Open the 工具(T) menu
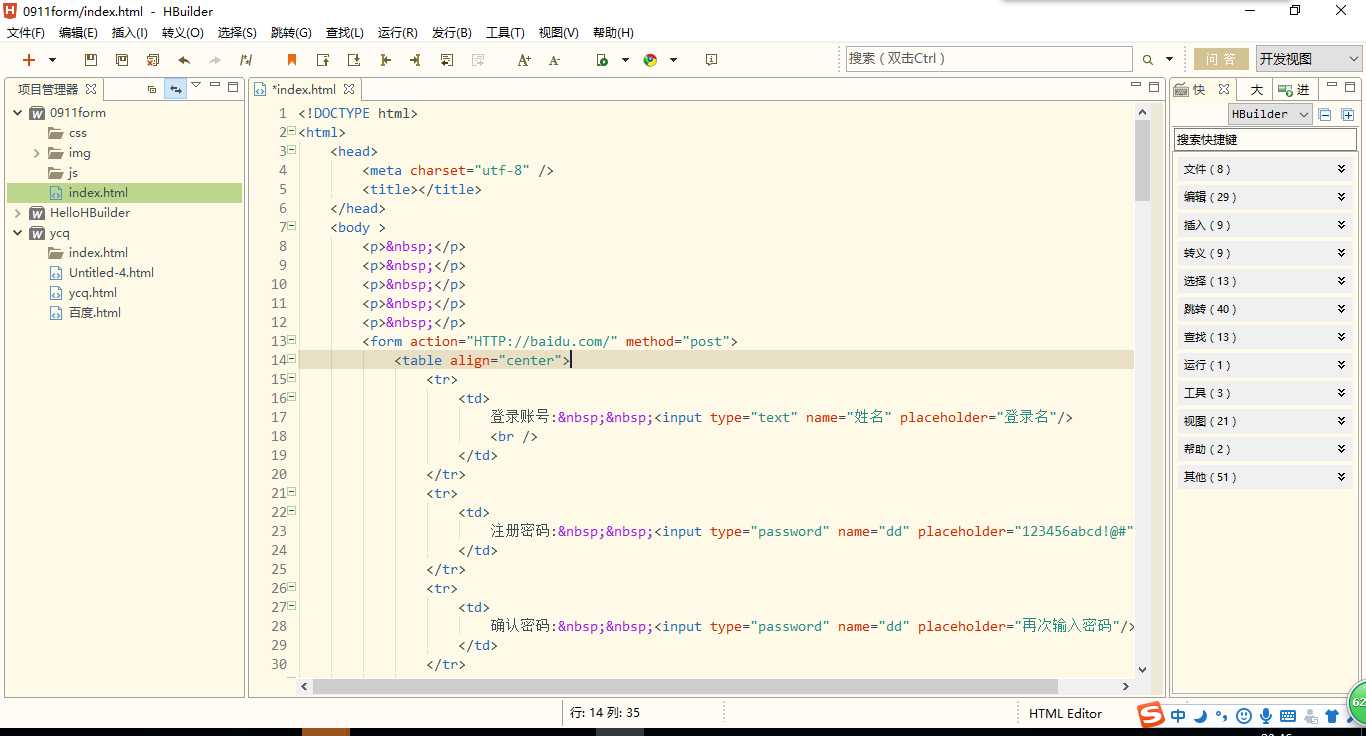 tap(505, 33)
